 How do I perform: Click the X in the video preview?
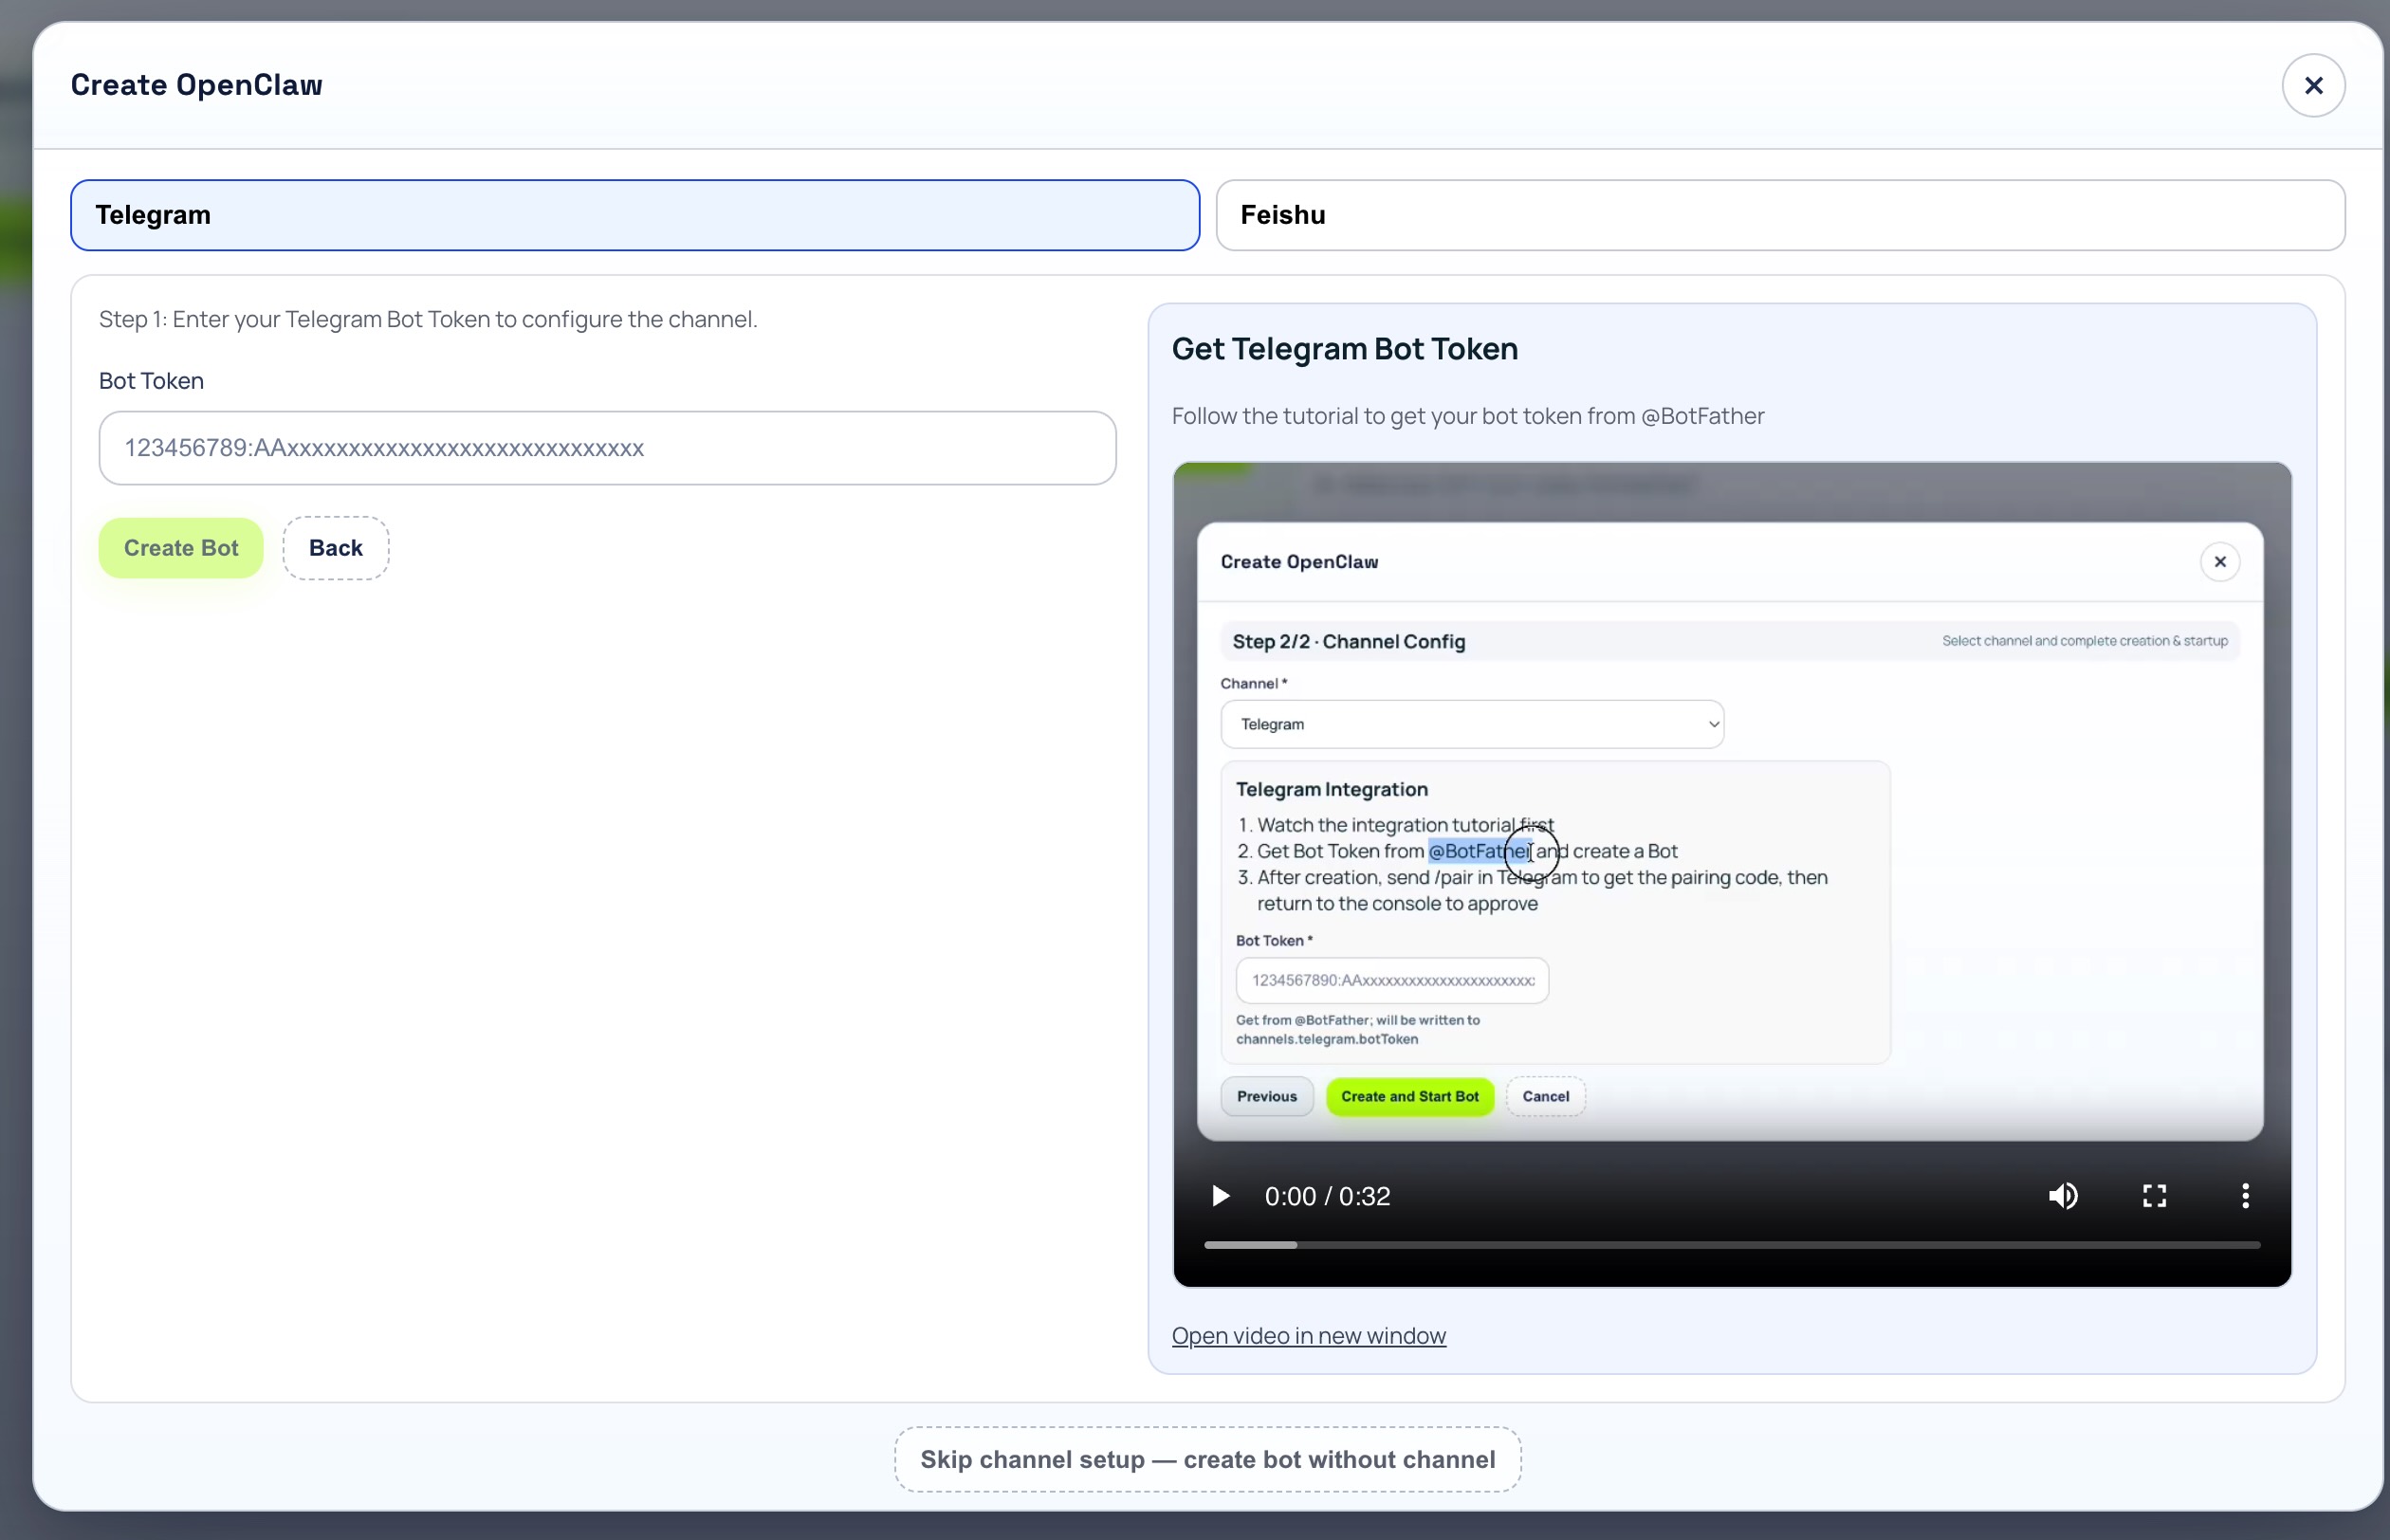click(x=2219, y=562)
